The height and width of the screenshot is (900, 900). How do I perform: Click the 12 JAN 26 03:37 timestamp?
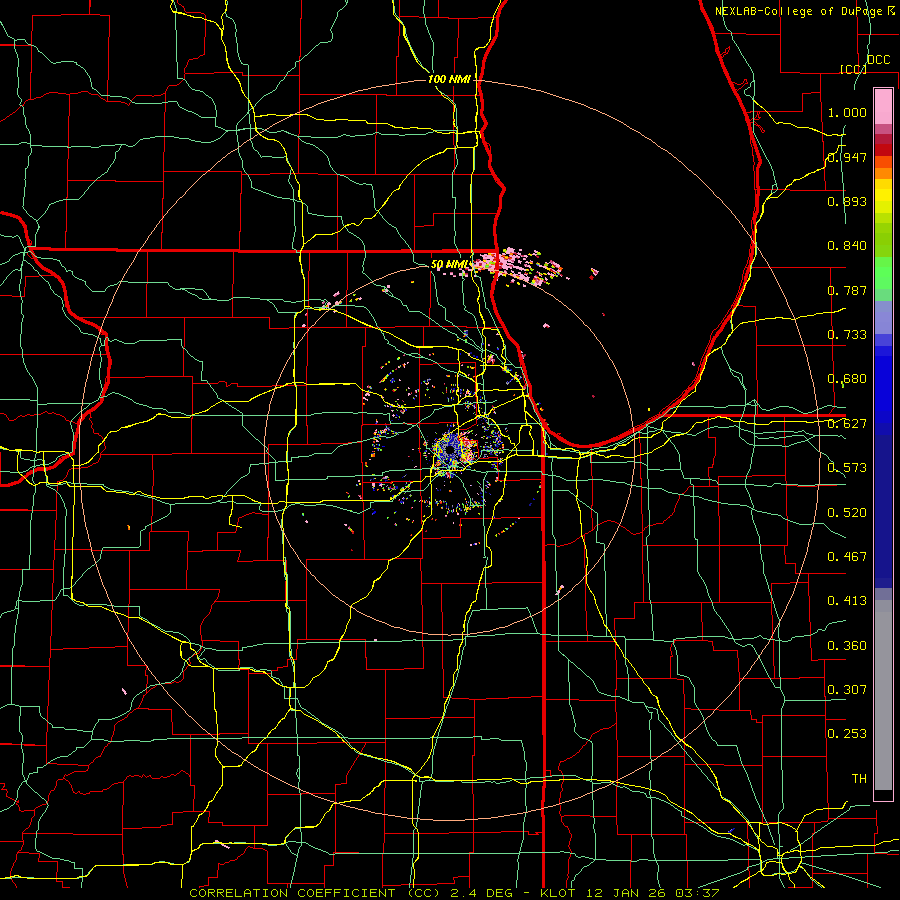(x=653, y=893)
